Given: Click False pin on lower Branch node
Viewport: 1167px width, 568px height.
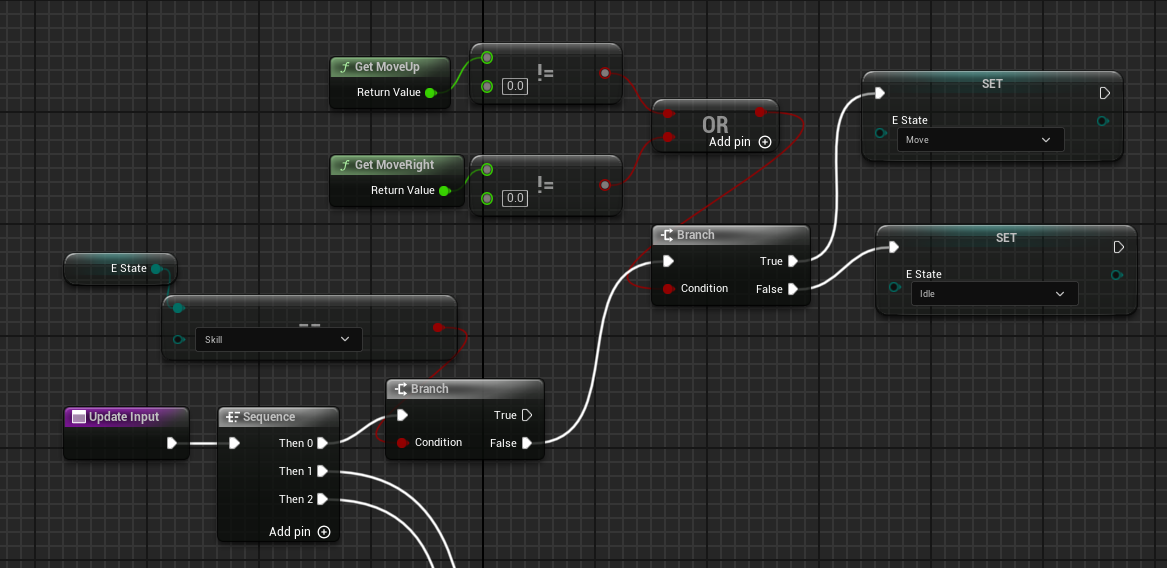Looking at the screenshot, I should (x=527, y=443).
